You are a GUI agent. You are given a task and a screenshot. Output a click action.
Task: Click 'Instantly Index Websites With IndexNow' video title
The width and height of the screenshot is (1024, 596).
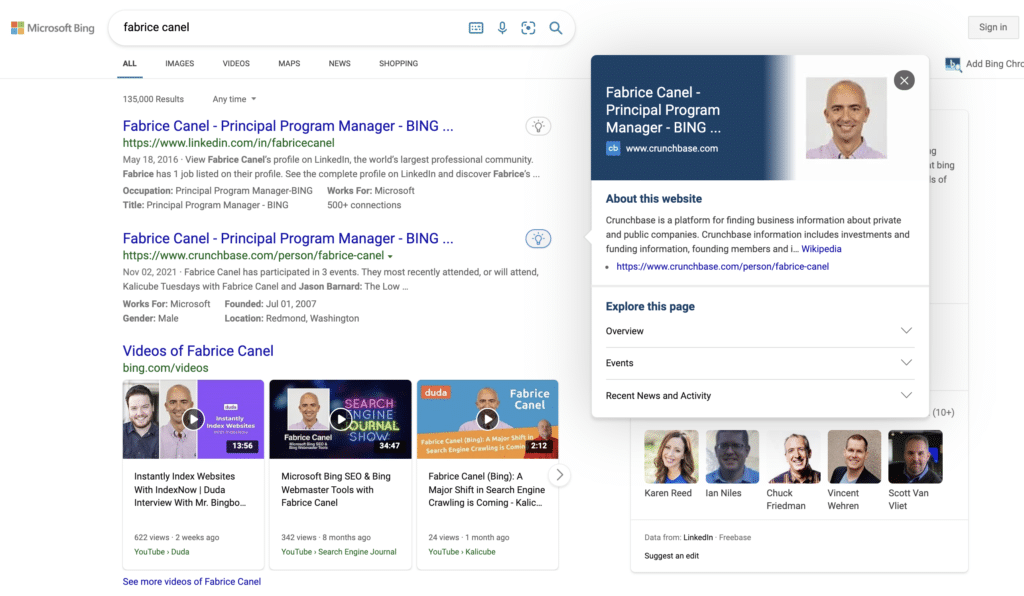coord(190,490)
